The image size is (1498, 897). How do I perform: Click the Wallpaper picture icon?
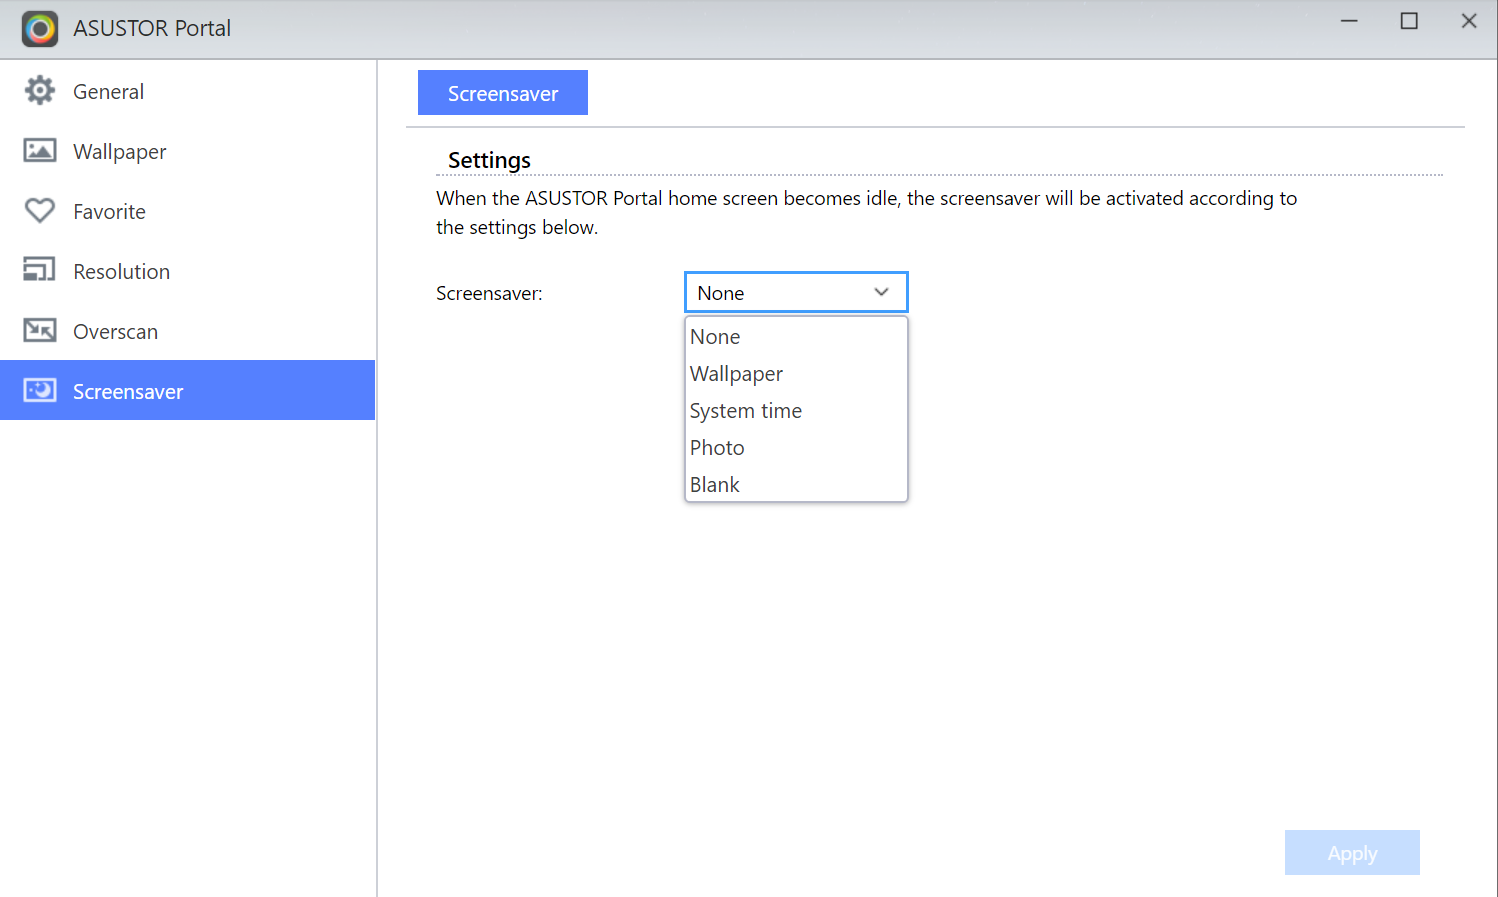click(x=40, y=150)
